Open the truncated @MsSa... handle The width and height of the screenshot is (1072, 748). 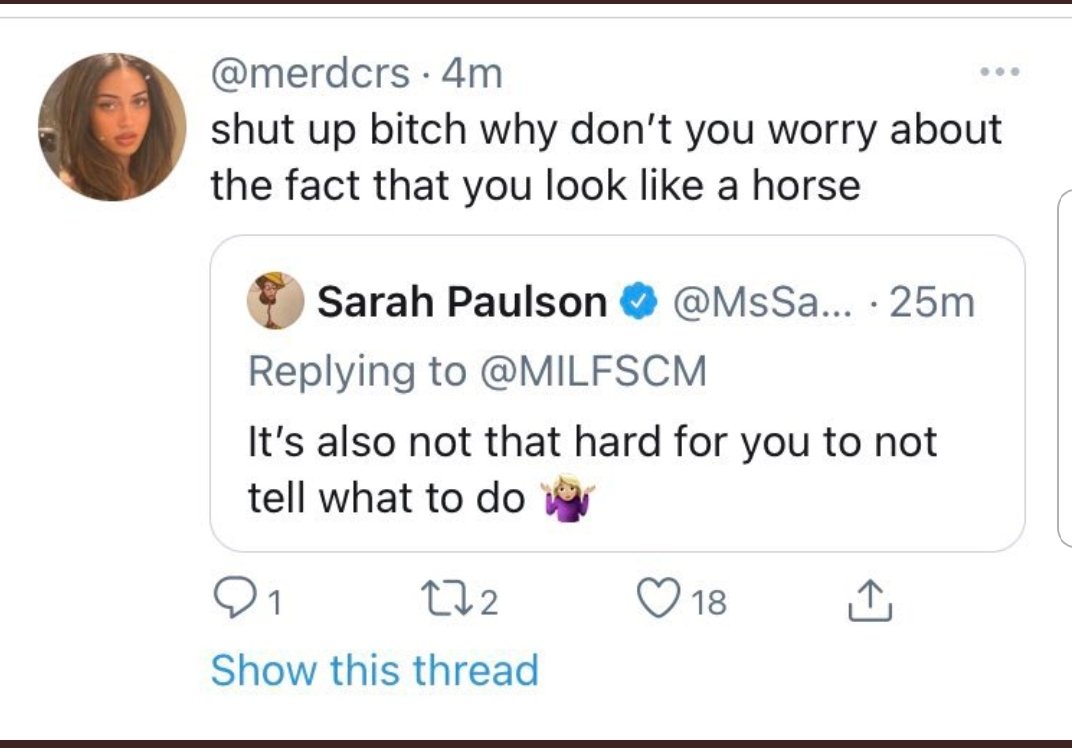[764, 302]
